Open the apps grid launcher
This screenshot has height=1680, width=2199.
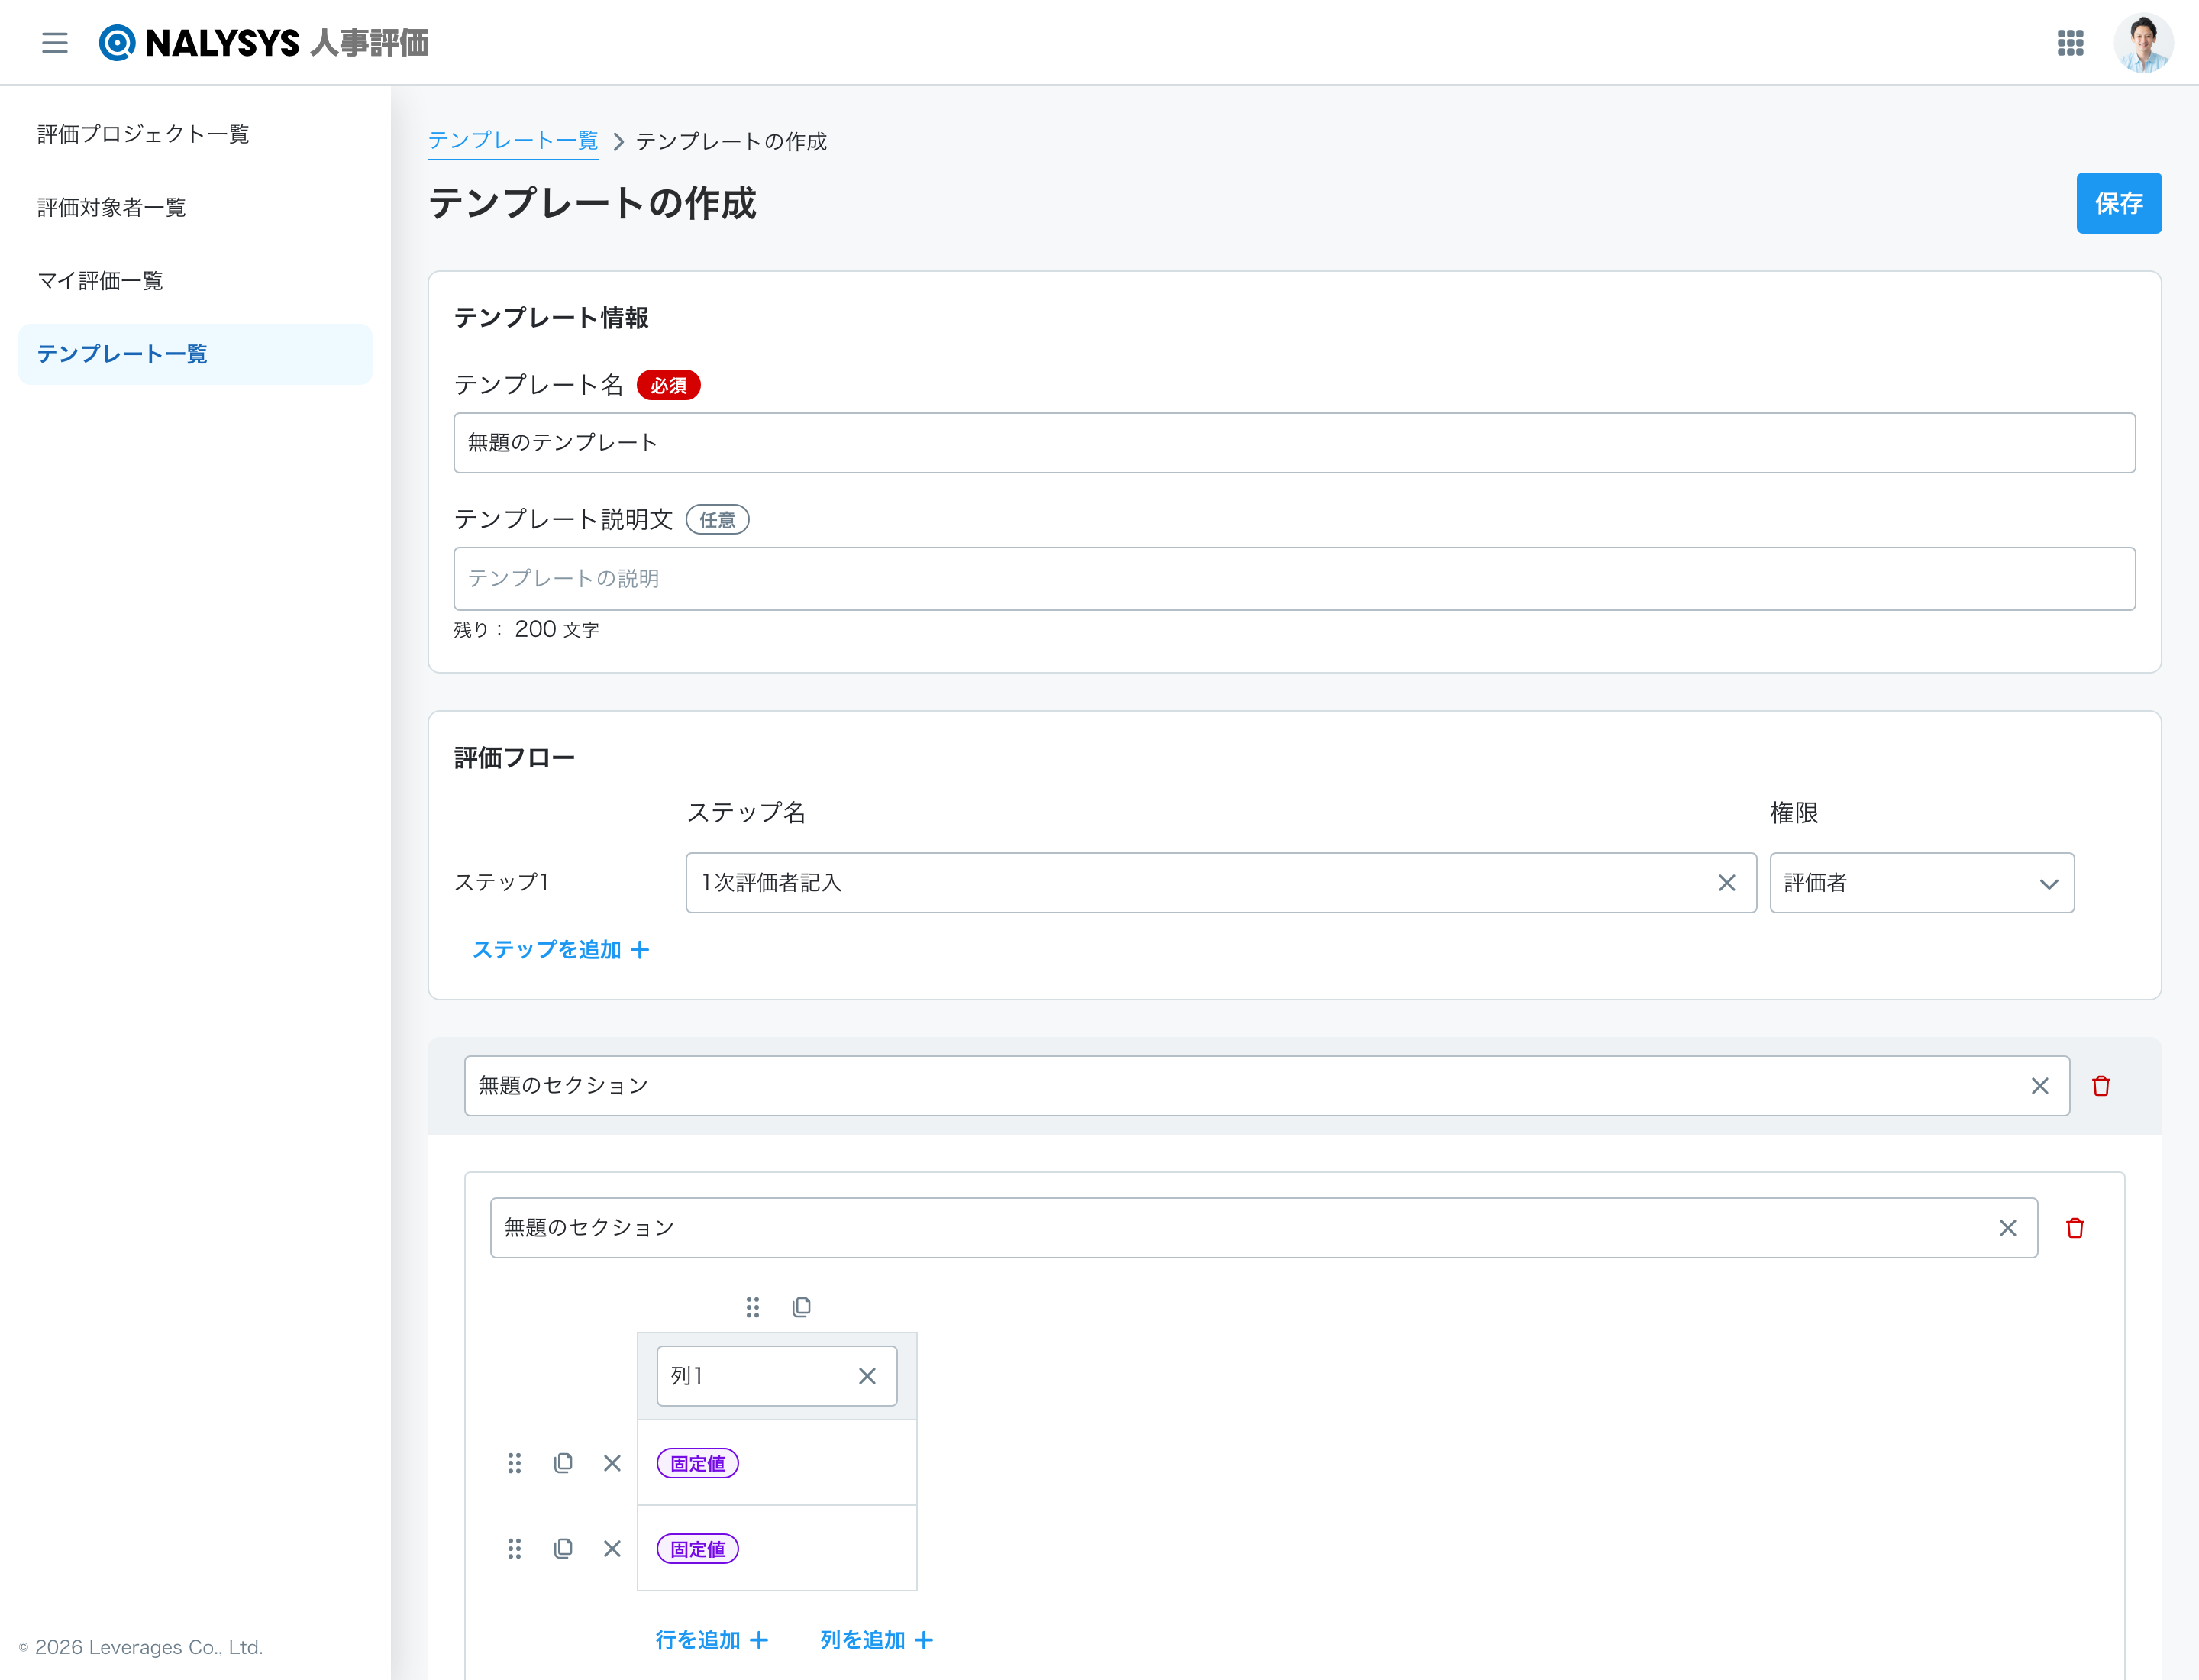(x=2070, y=43)
